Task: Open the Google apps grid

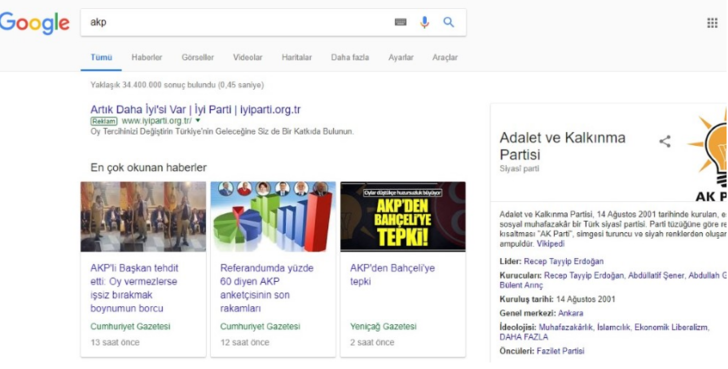Action: click(712, 23)
